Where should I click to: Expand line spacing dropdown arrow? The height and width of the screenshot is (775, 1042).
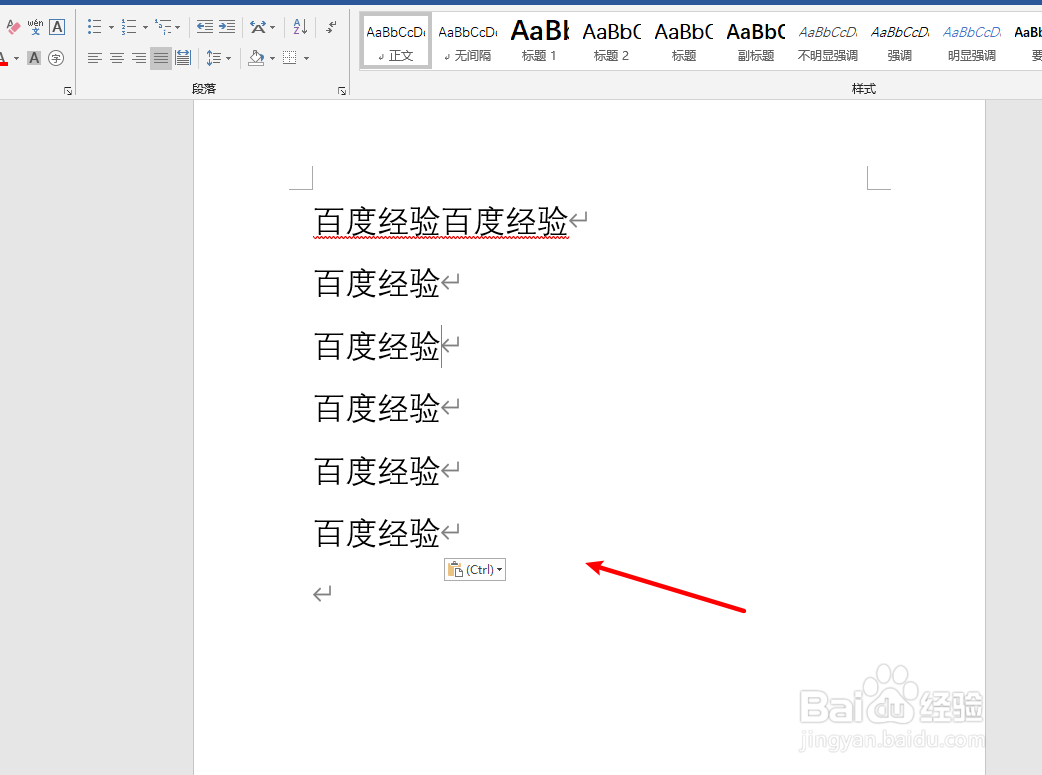click(229, 58)
